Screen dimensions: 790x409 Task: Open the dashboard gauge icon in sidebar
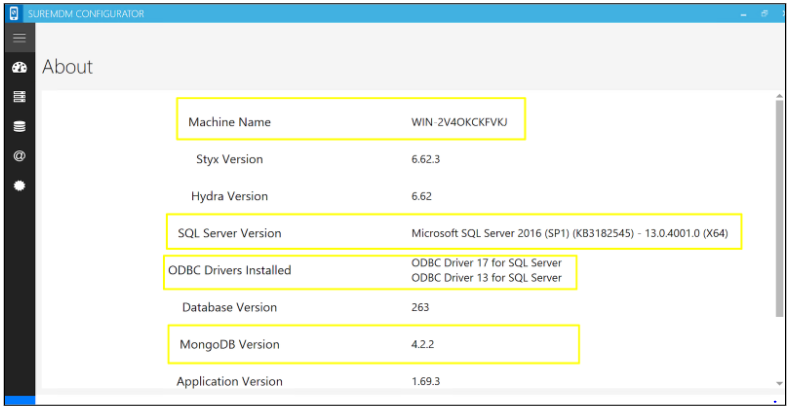tap(19, 68)
